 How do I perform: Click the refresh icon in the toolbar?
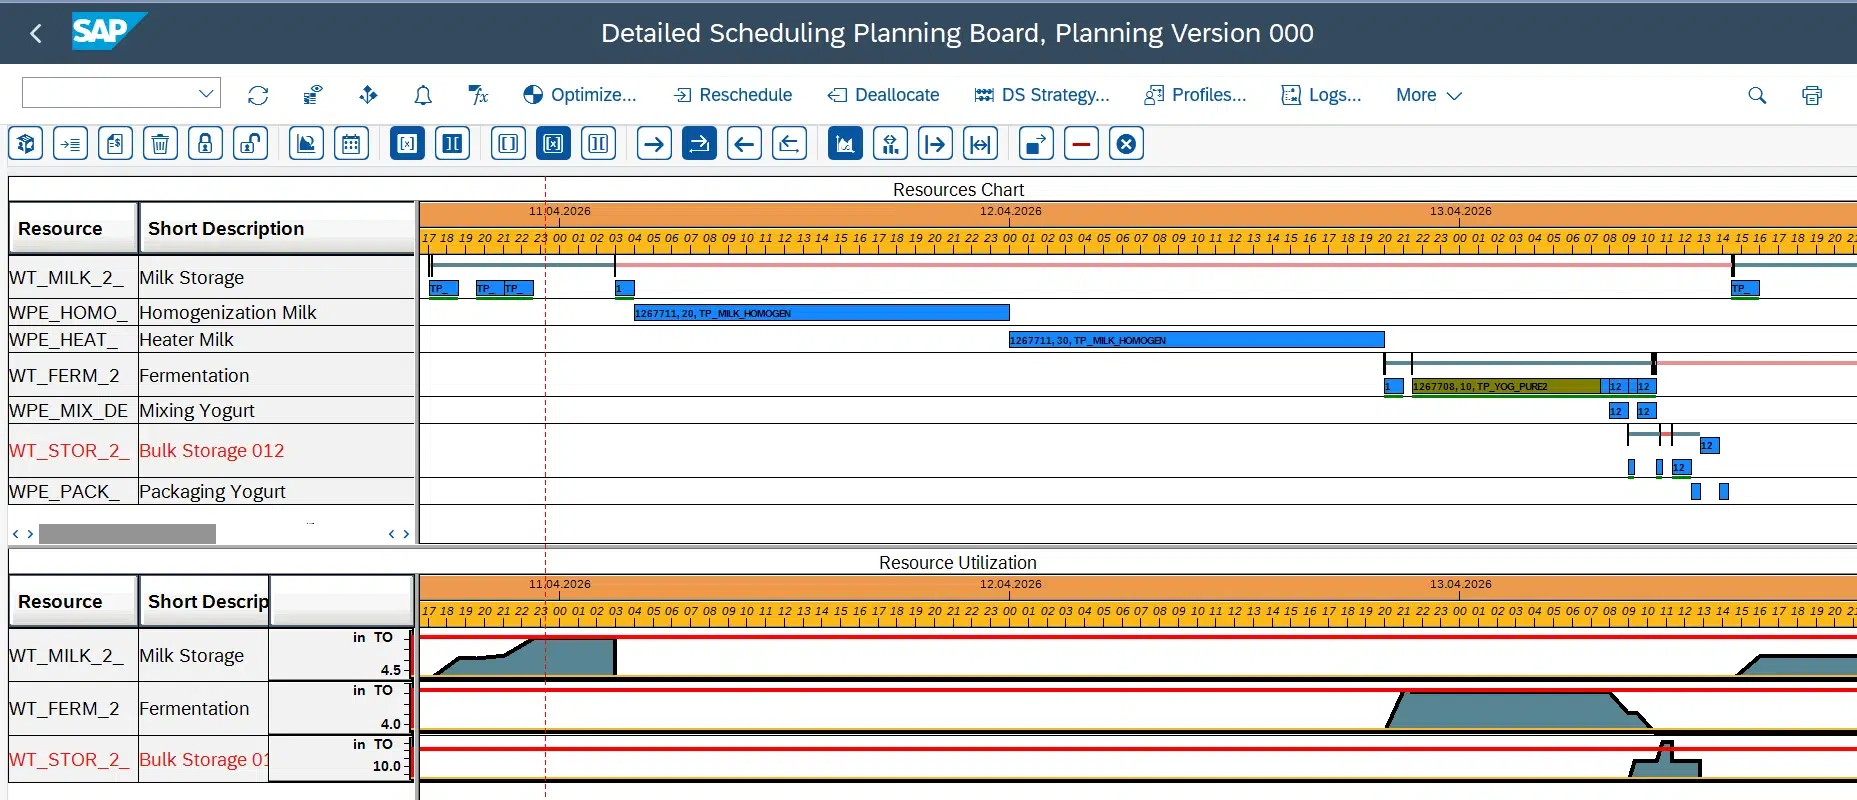click(x=258, y=95)
